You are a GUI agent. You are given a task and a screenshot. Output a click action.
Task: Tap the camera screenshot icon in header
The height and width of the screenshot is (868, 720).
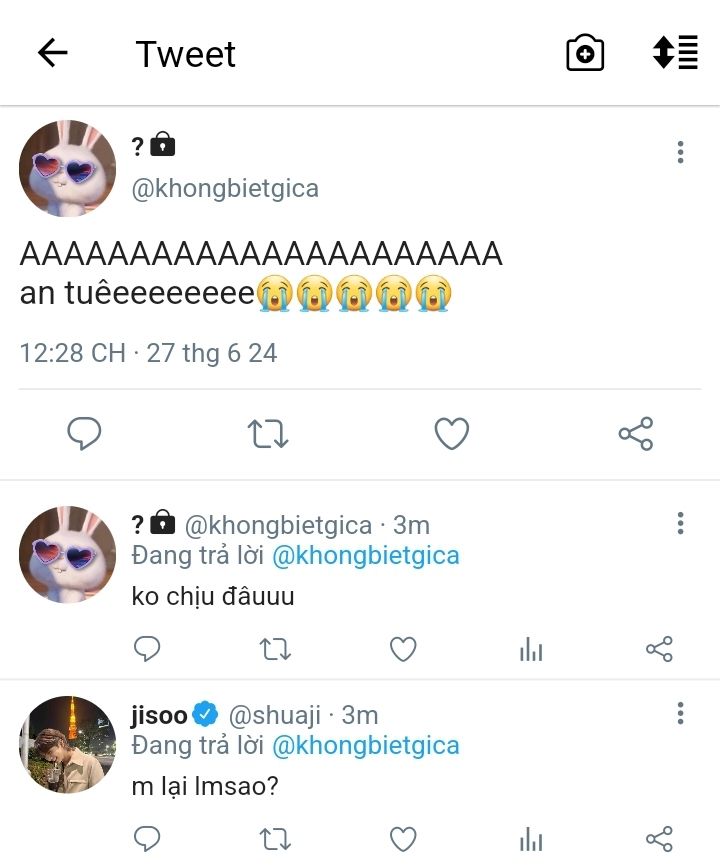click(585, 53)
